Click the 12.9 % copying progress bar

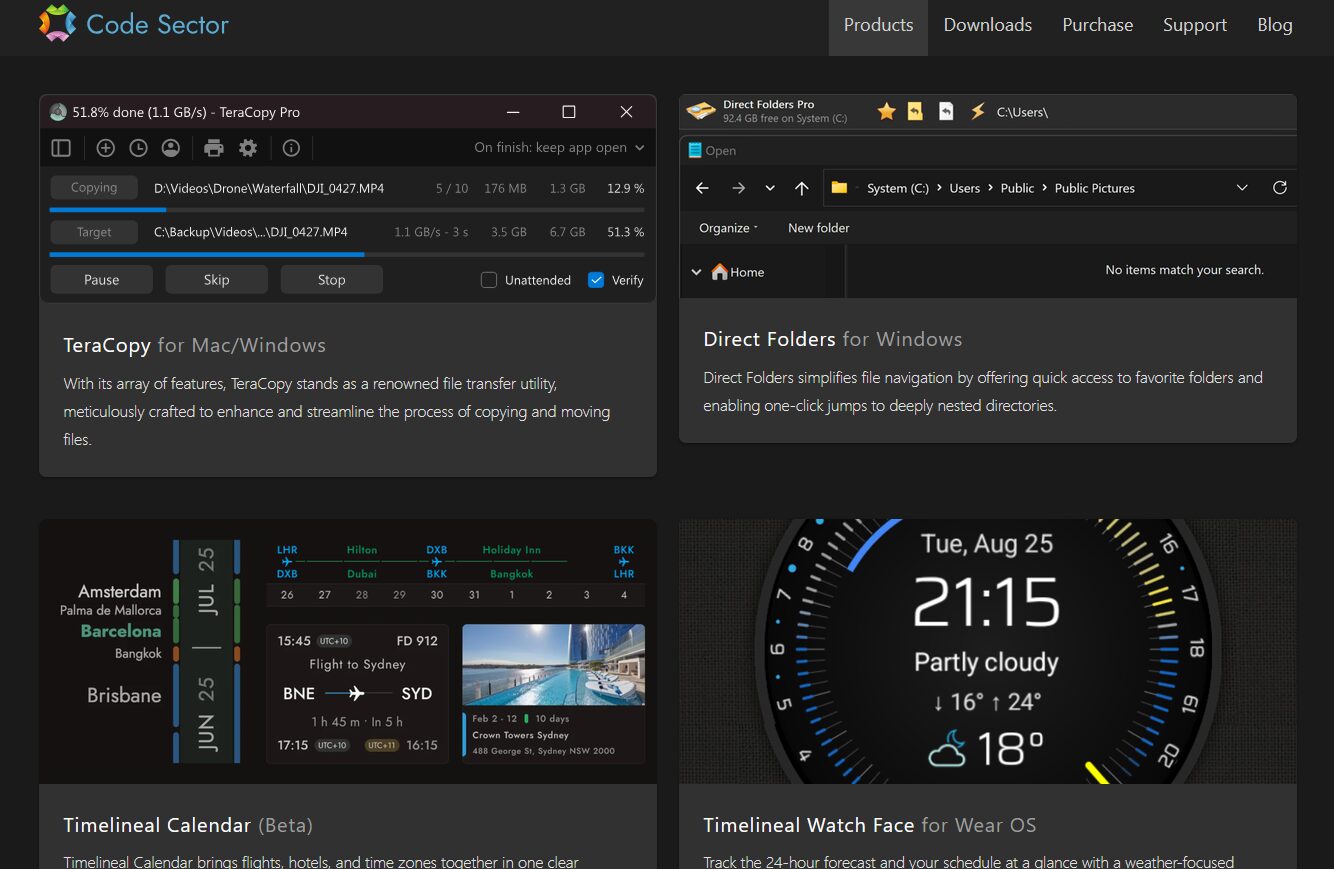347,210
